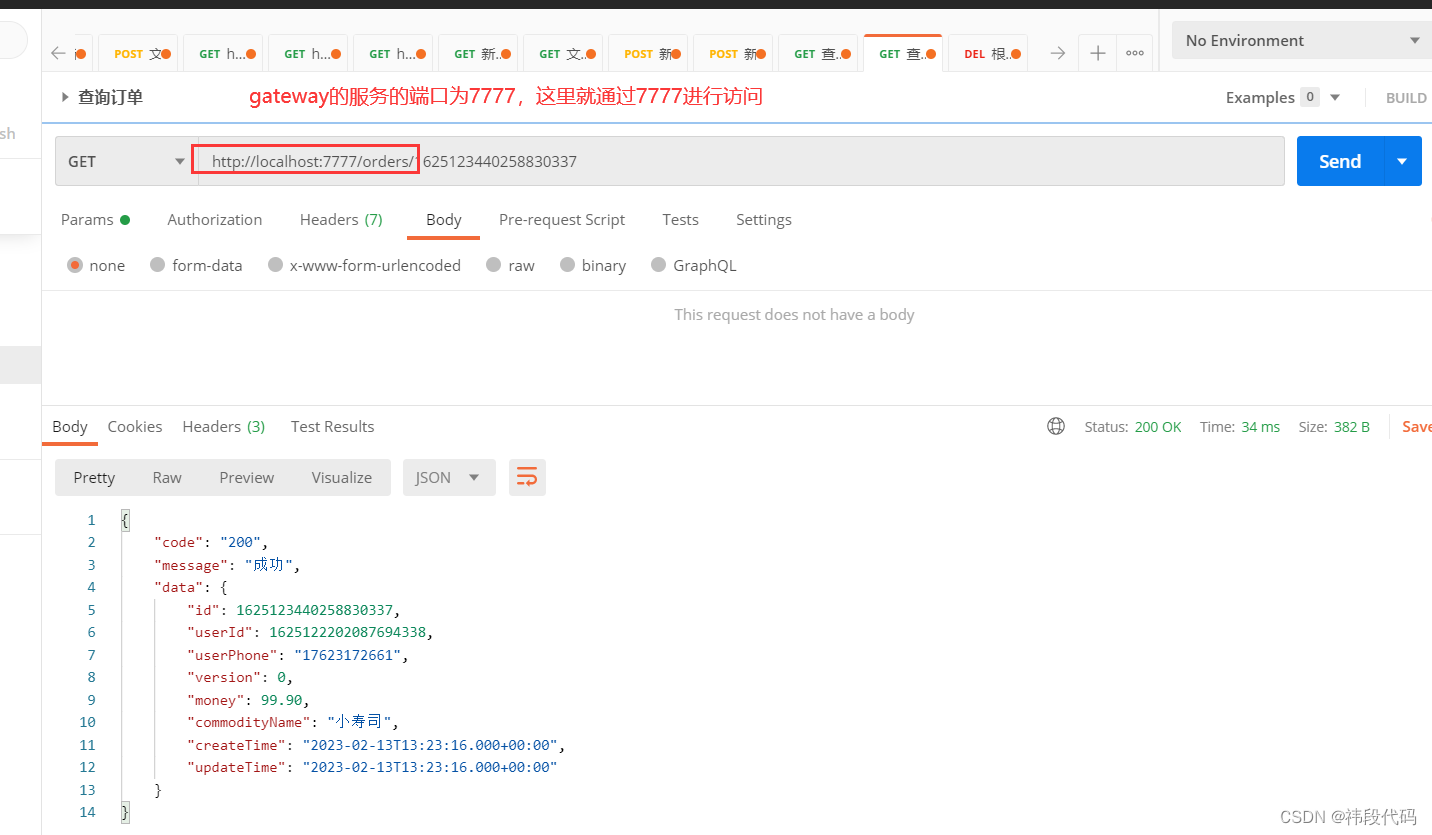Click the BUILD mode button
The image size is (1432, 835).
click(1406, 98)
